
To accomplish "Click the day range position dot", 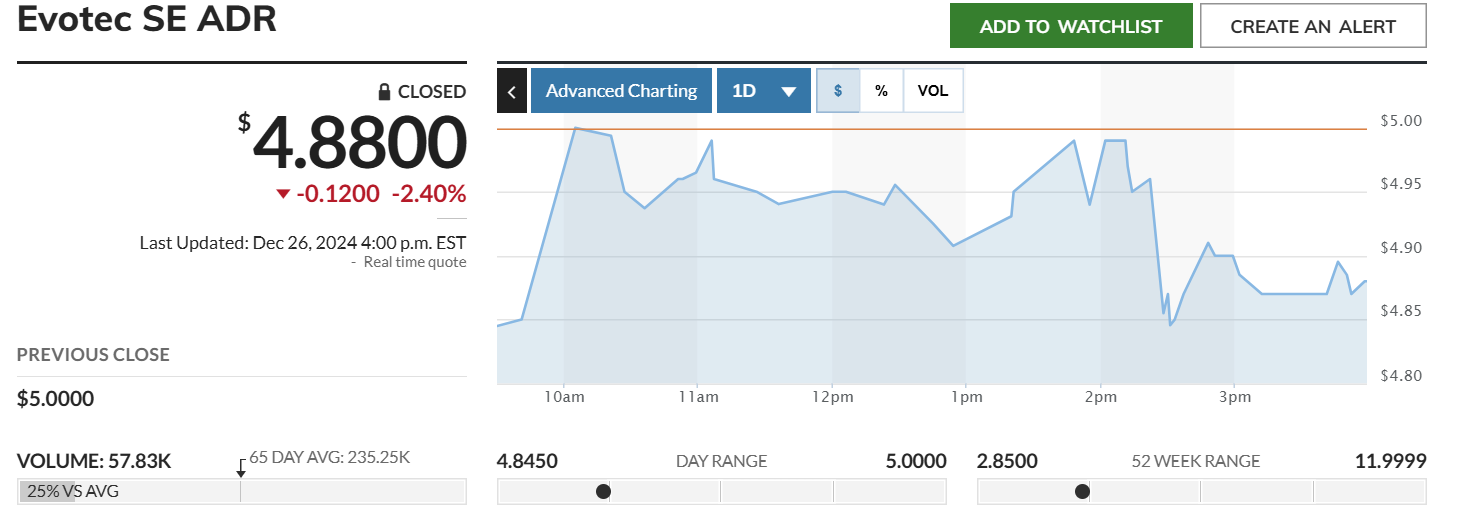I will coord(603,491).
